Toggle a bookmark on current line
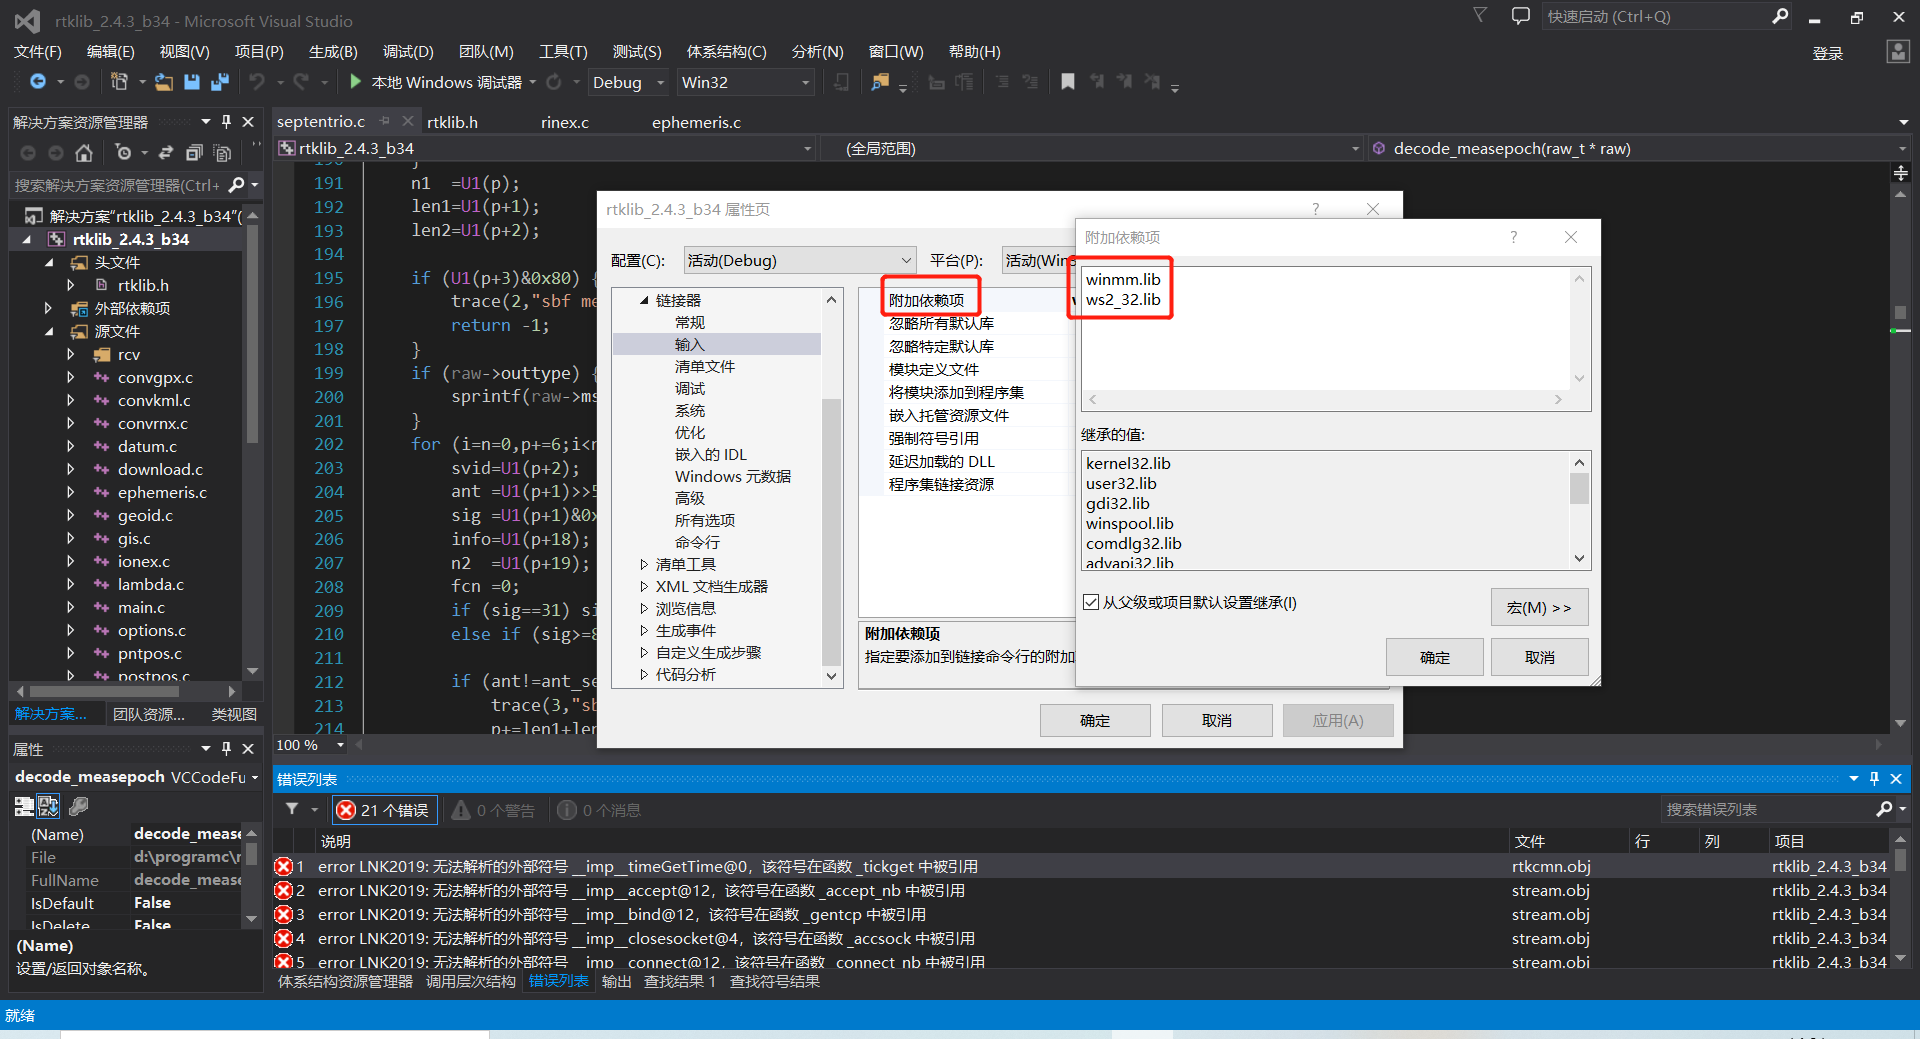The height and width of the screenshot is (1039, 1920). click(x=1067, y=82)
